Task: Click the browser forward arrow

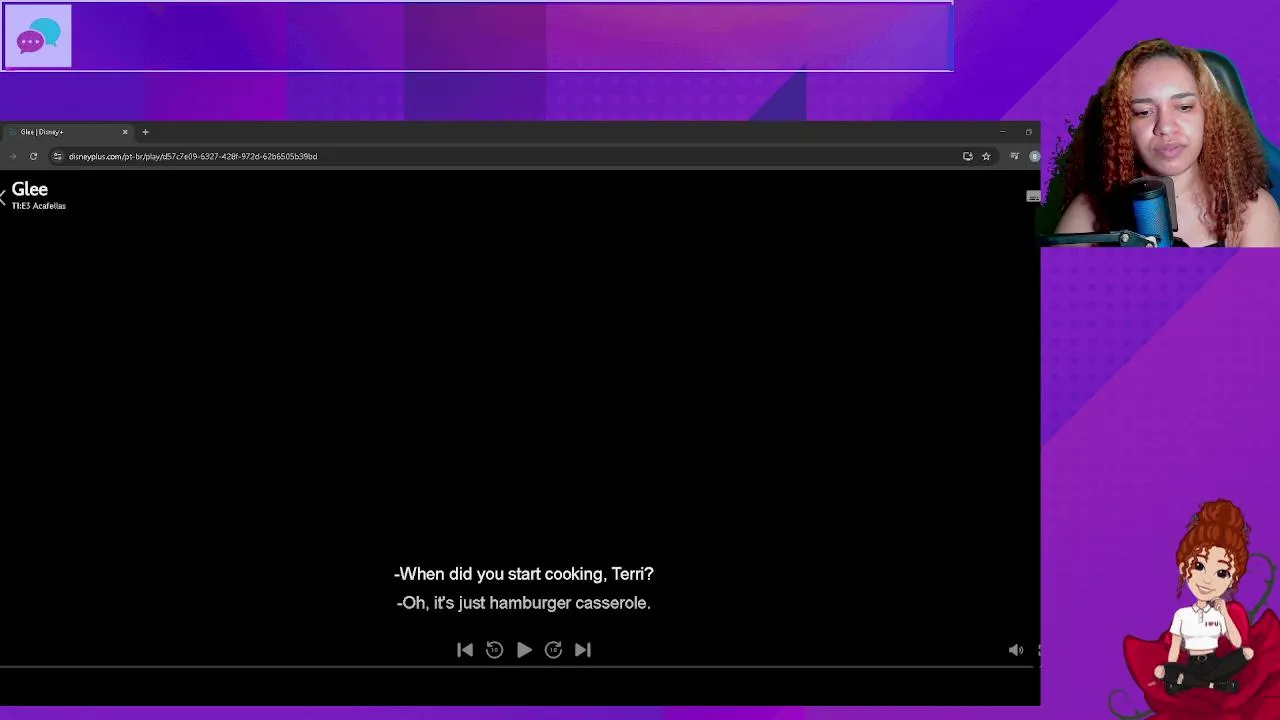Action: pos(13,156)
